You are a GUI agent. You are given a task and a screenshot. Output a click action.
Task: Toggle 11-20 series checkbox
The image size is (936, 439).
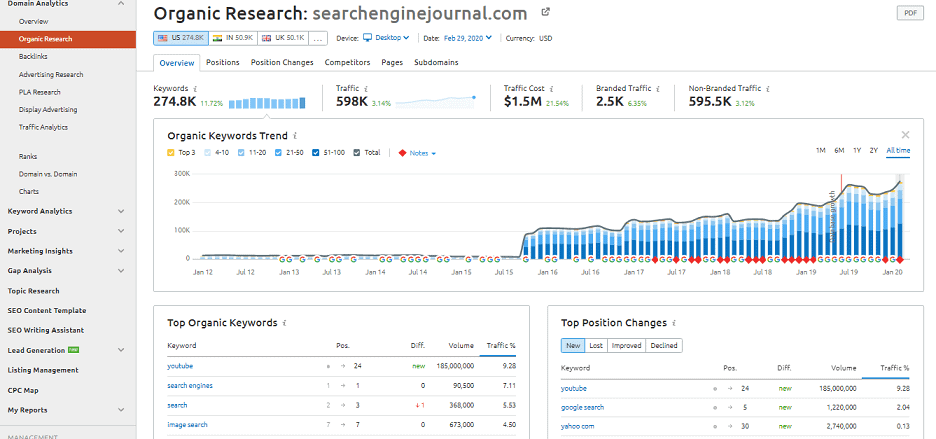[x=241, y=153]
